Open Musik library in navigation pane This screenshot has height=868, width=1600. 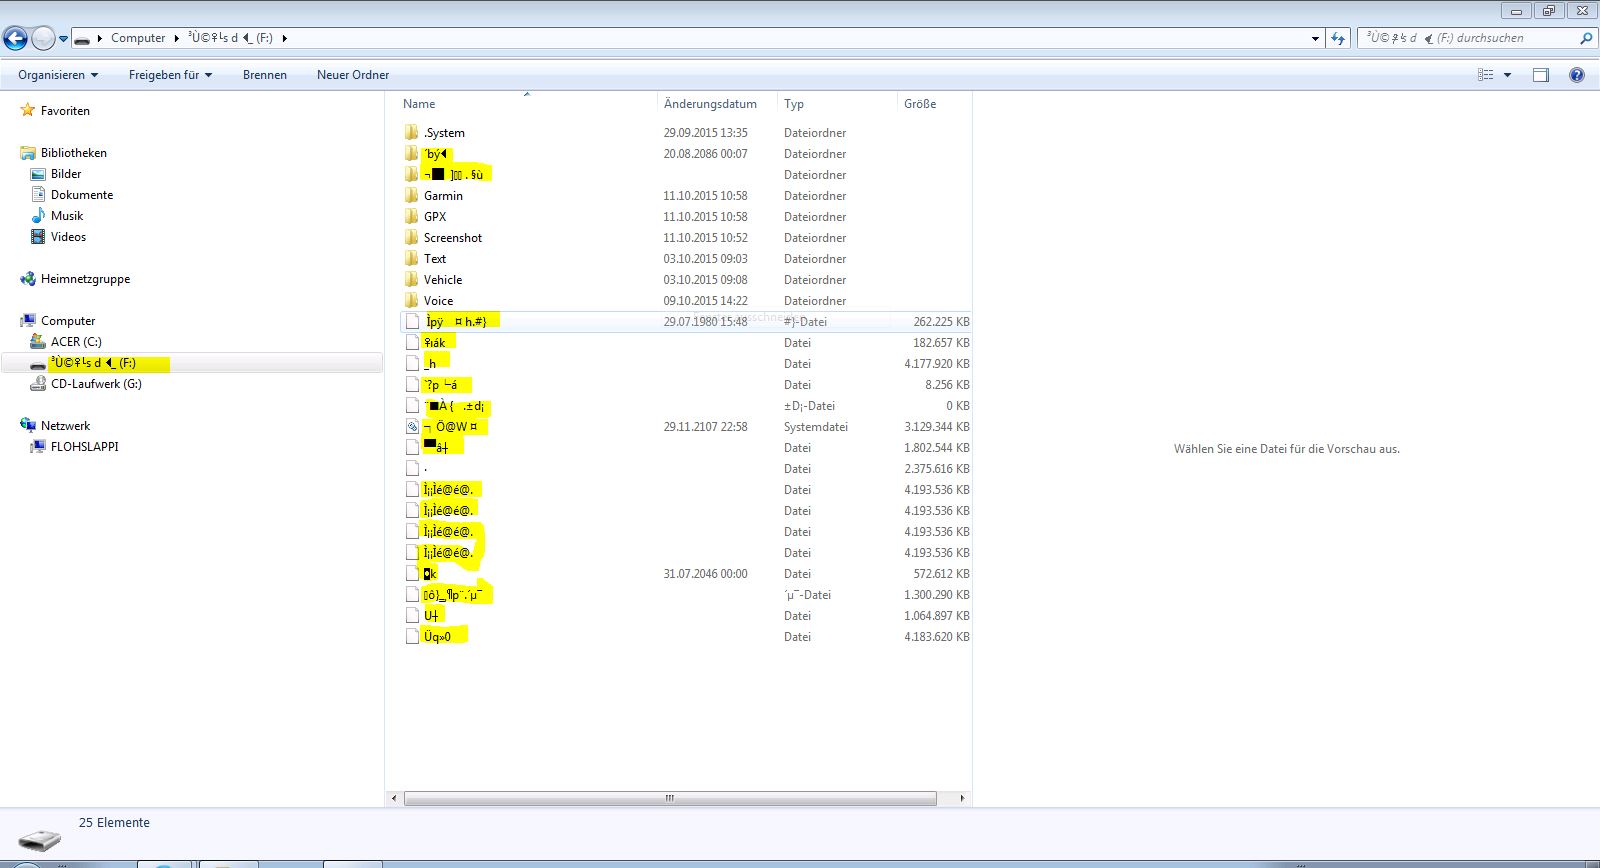click(67, 216)
